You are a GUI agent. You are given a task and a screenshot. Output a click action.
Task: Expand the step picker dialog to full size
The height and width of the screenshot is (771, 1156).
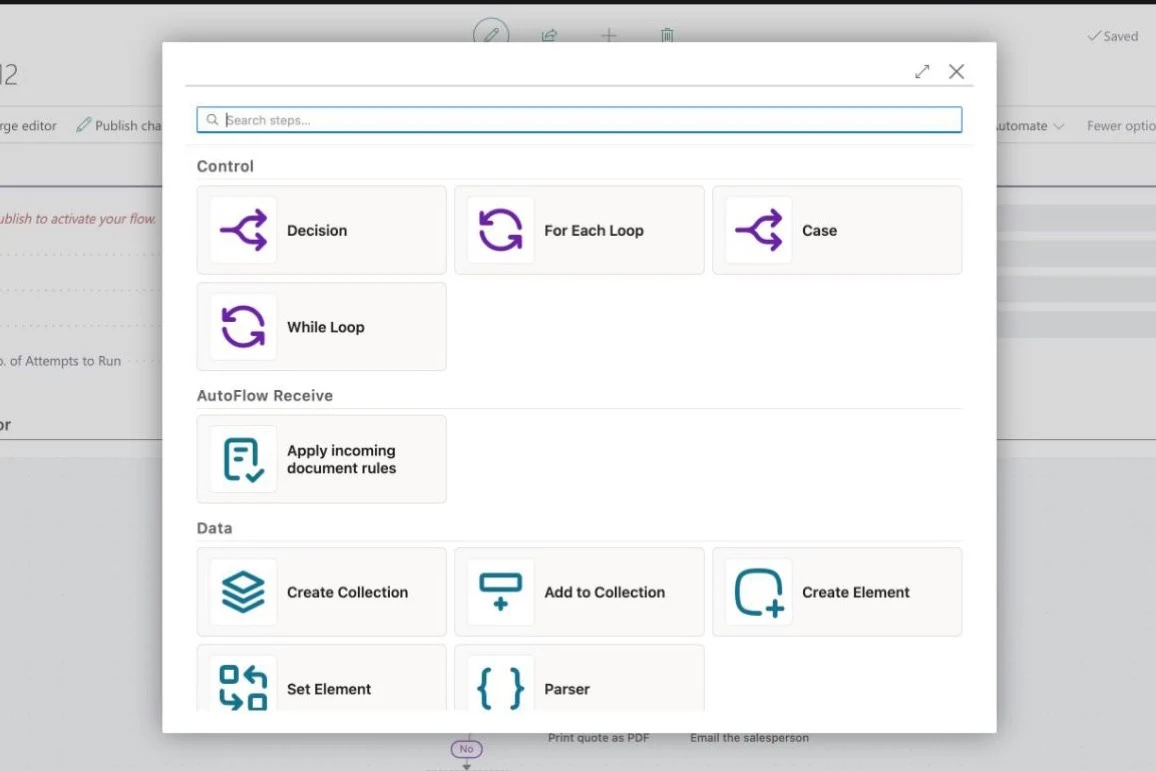point(922,71)
